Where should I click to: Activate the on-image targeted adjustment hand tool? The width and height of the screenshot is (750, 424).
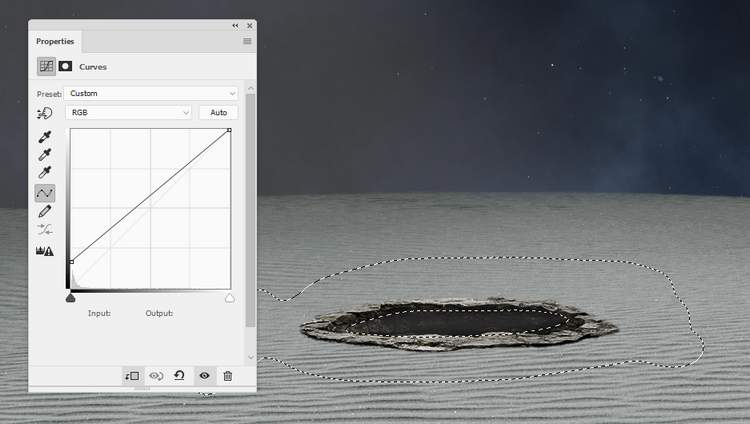point(45,113)
